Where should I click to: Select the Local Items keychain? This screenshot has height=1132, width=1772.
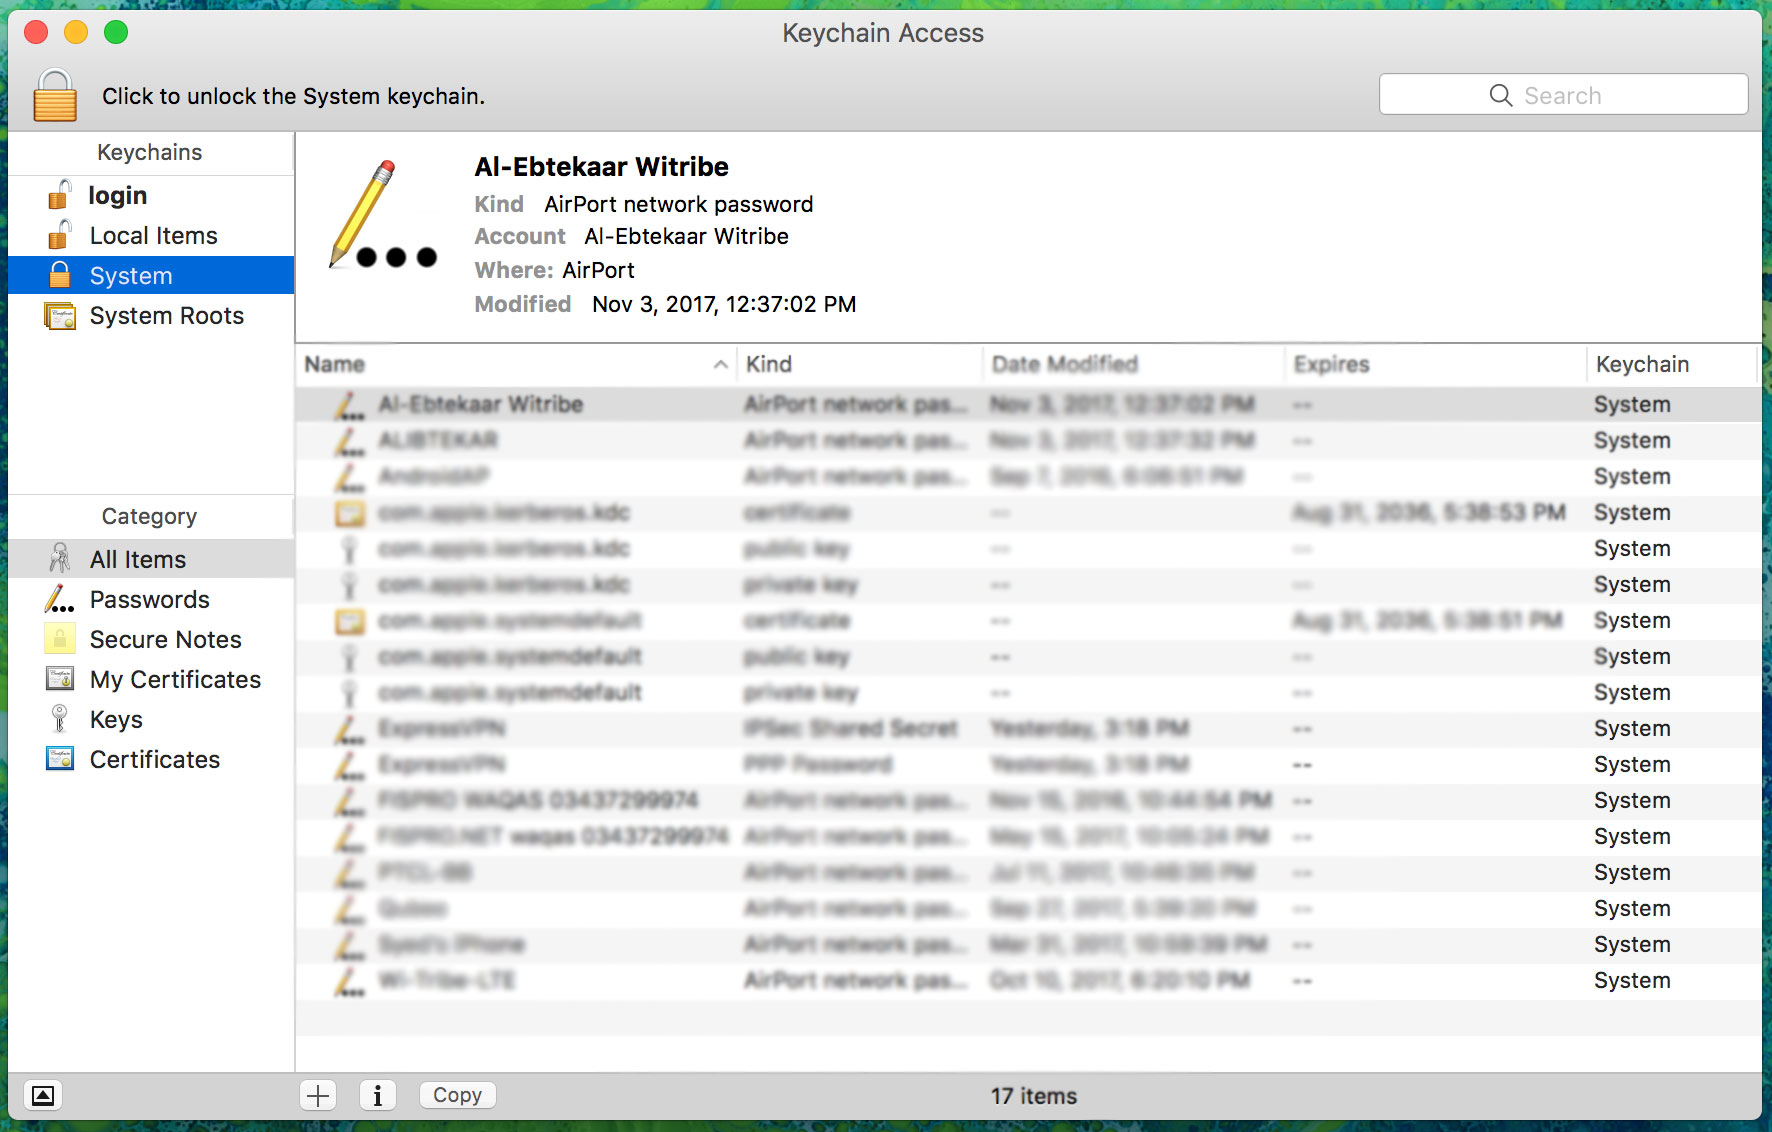151,235
